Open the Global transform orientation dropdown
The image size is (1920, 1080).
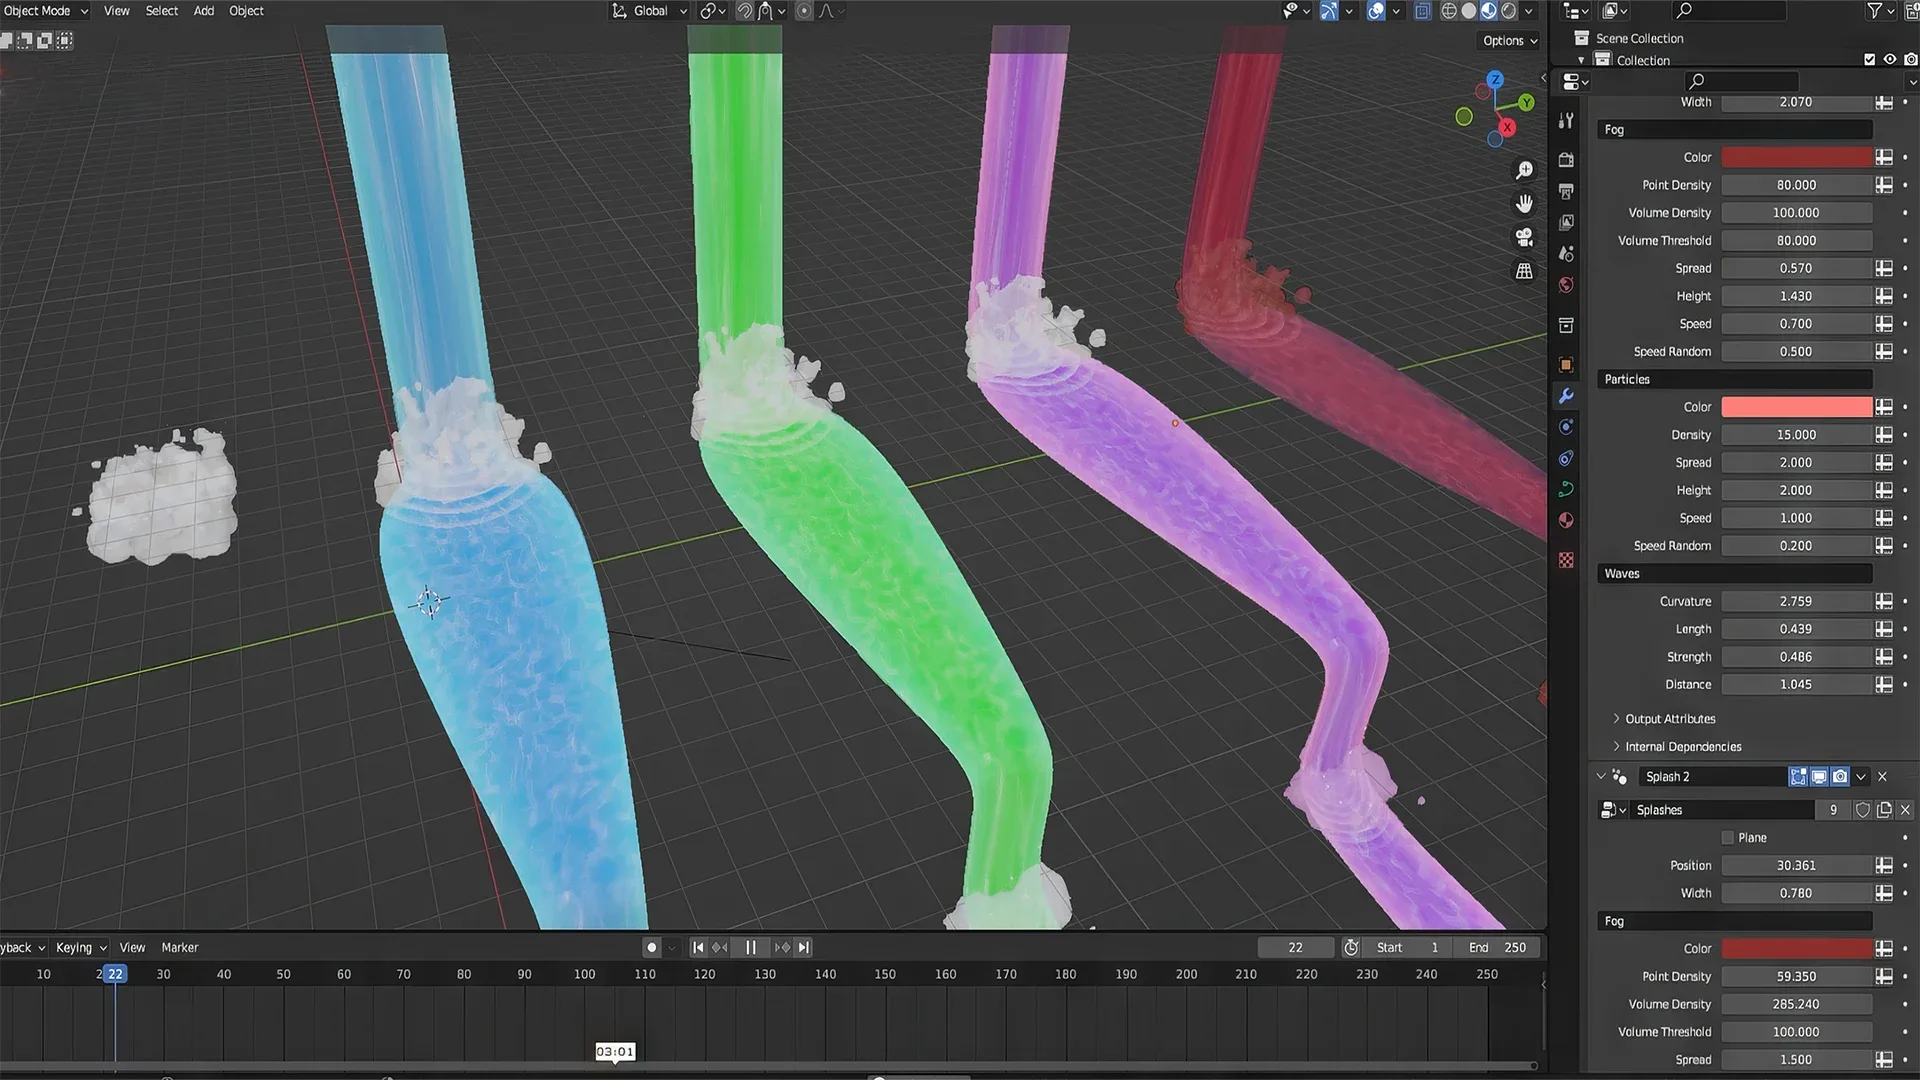pos(648,11)
